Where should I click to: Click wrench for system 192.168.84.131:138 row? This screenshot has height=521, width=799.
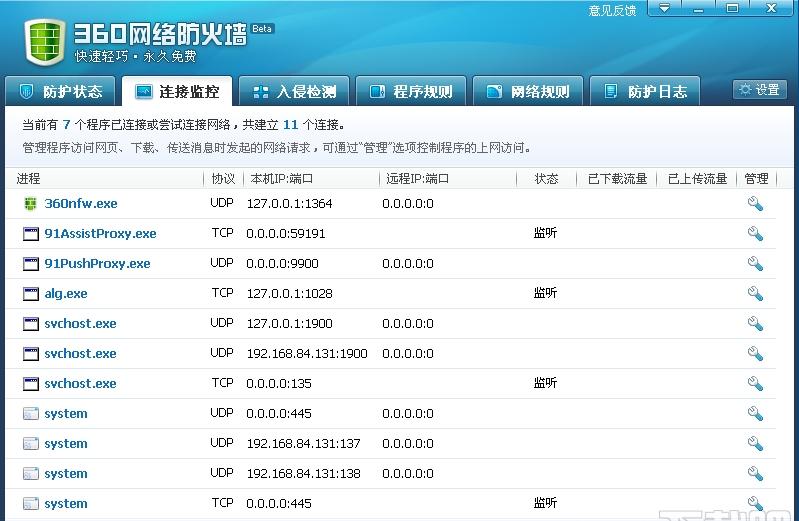(x=755, y=474)
